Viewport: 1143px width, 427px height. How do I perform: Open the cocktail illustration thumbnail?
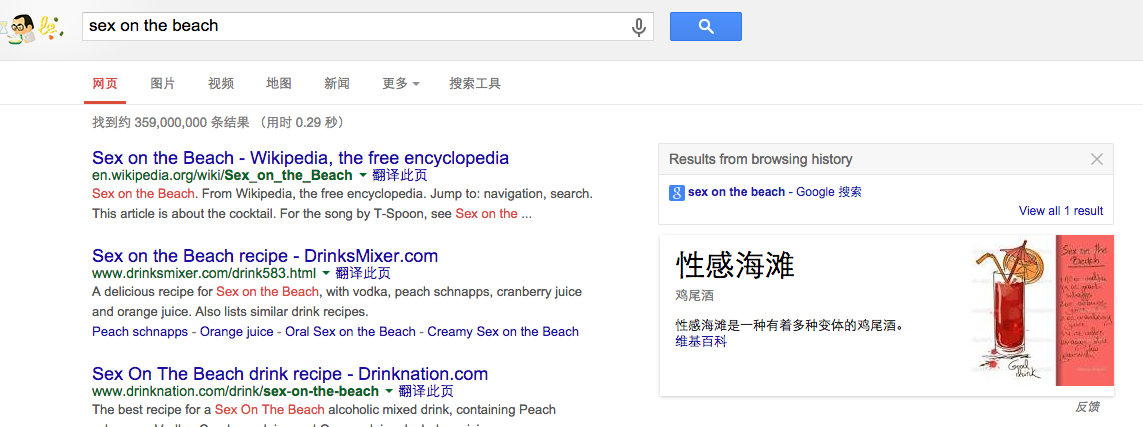[x=1042, y=311]
